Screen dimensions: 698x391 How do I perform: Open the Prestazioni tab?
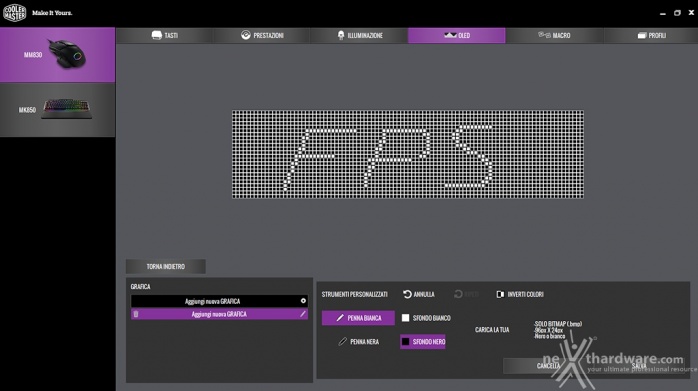pos(262,35)
